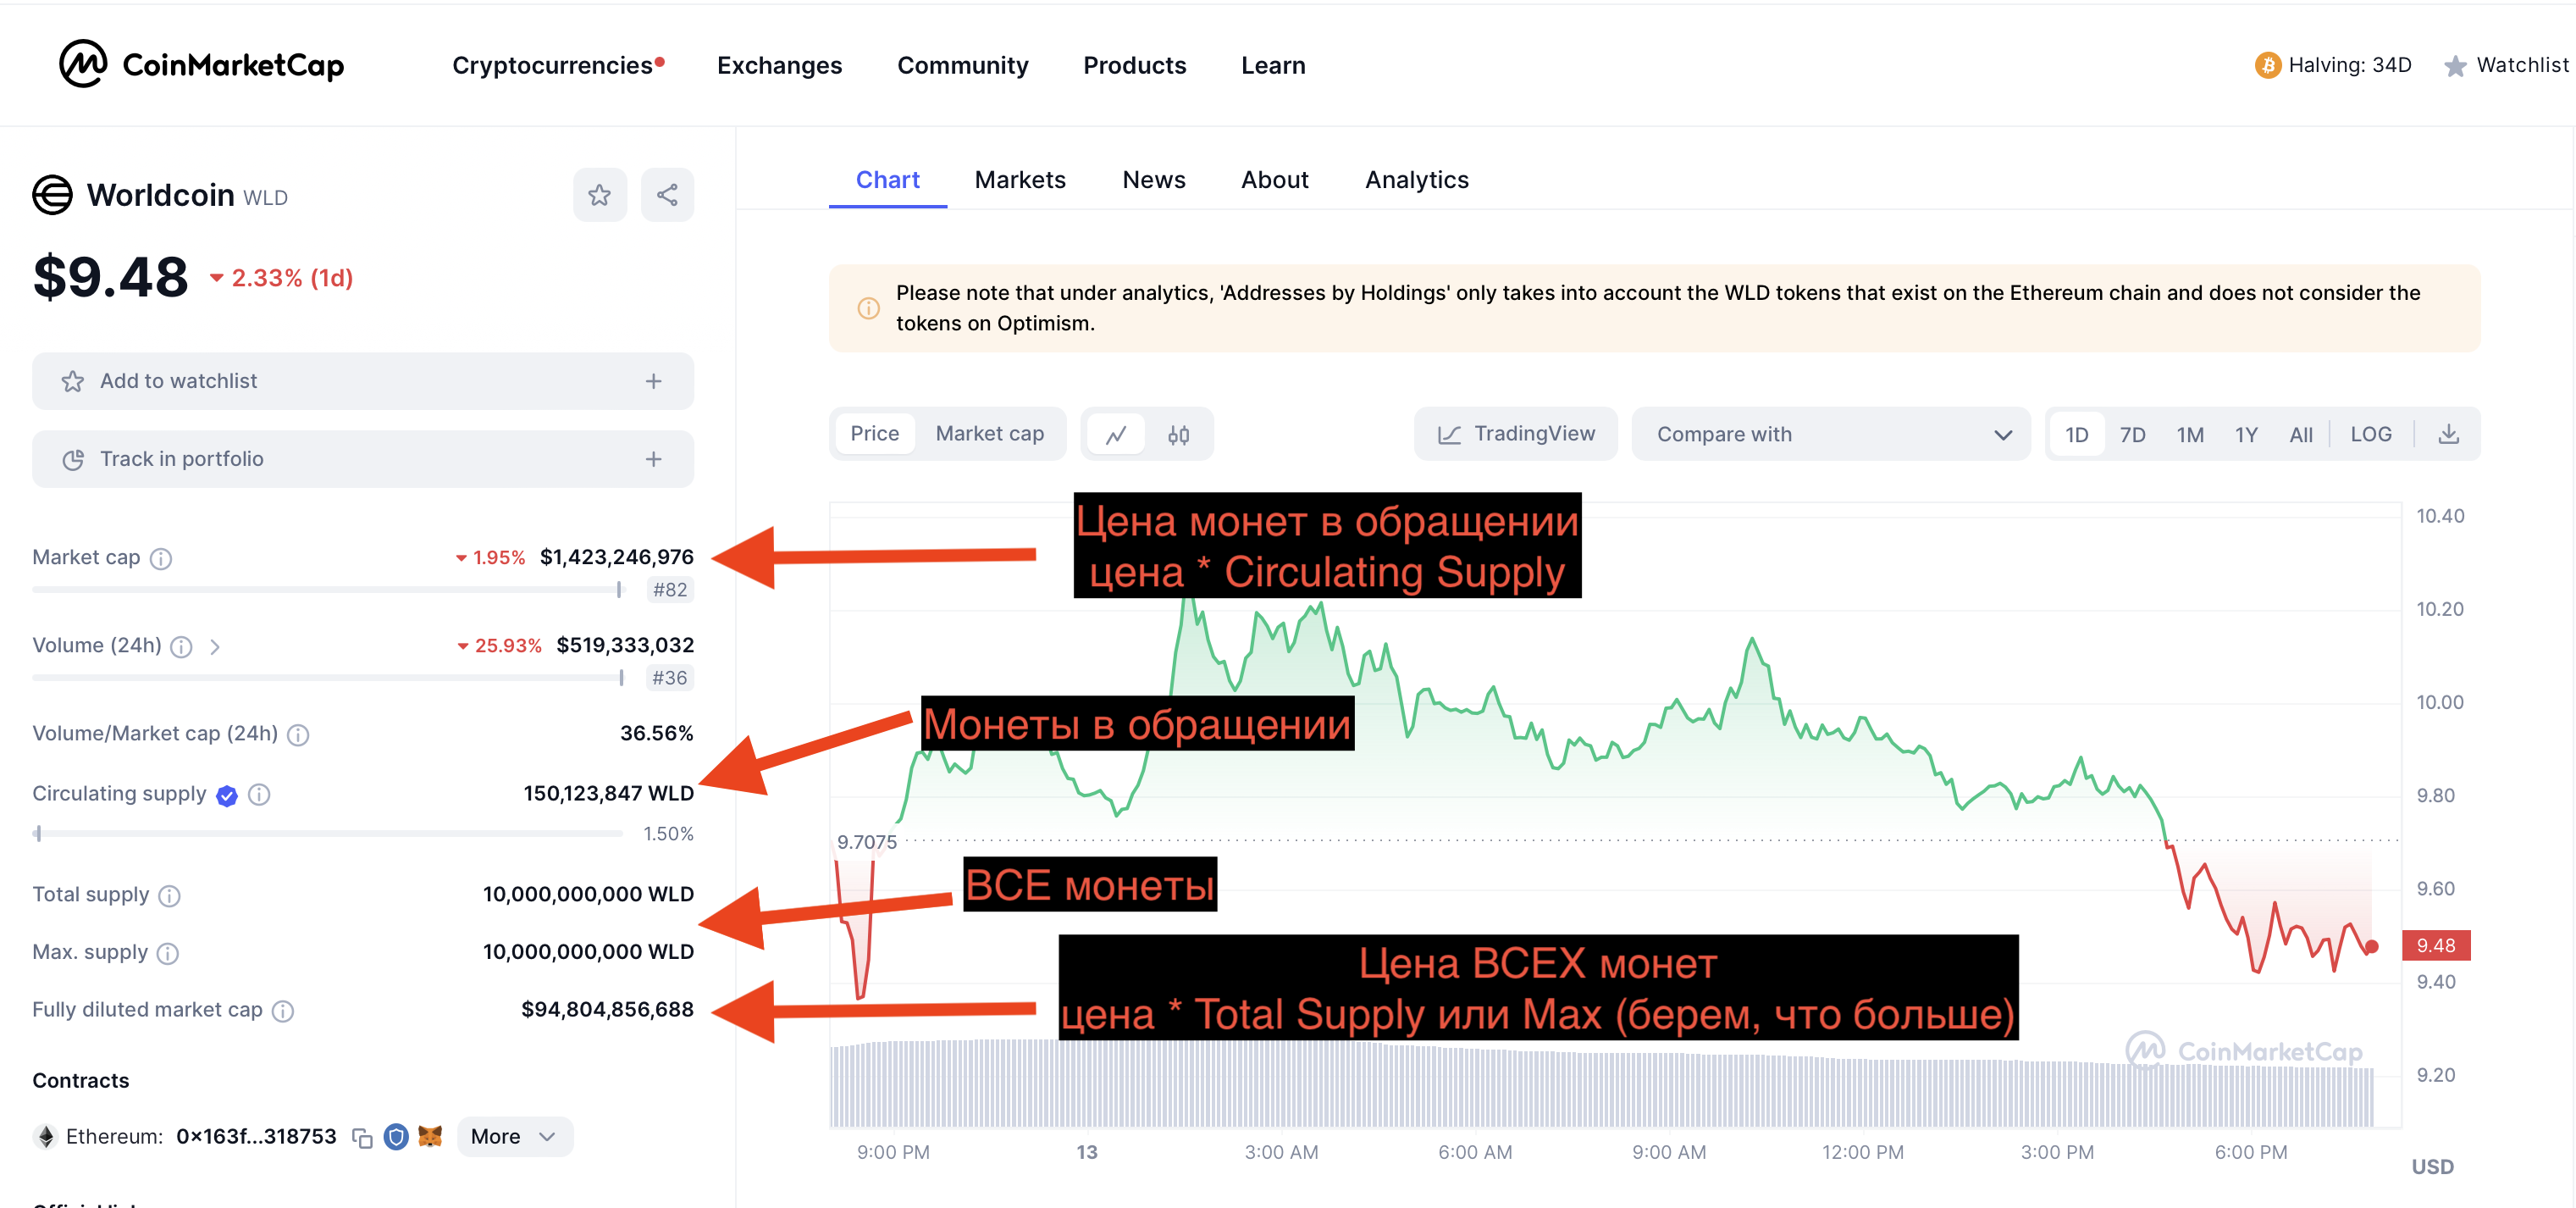The image size is (2576, 1208).
Task: Switch chart to Market cap view
Action: click(x=989, y=434)
